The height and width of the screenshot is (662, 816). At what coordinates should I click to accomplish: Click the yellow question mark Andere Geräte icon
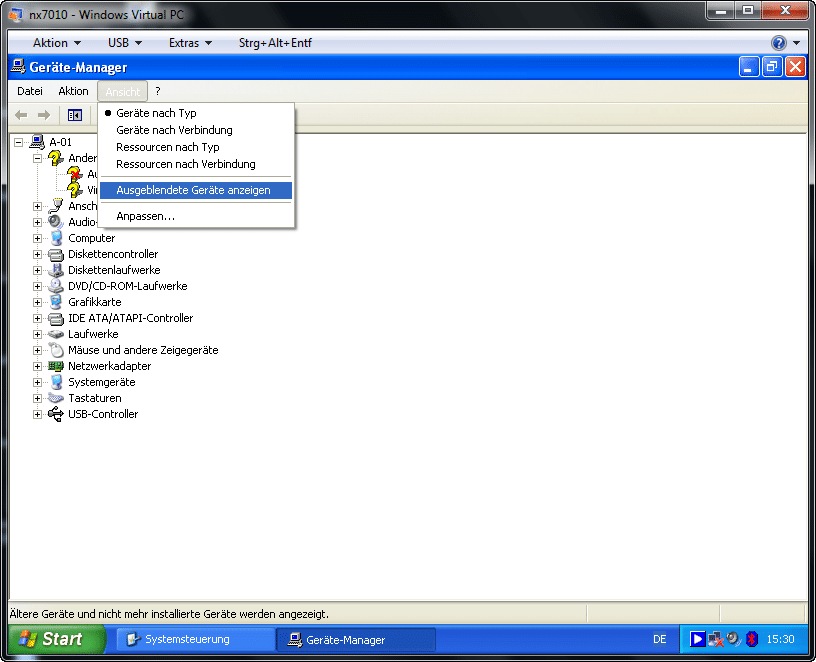tap(56, 158)
